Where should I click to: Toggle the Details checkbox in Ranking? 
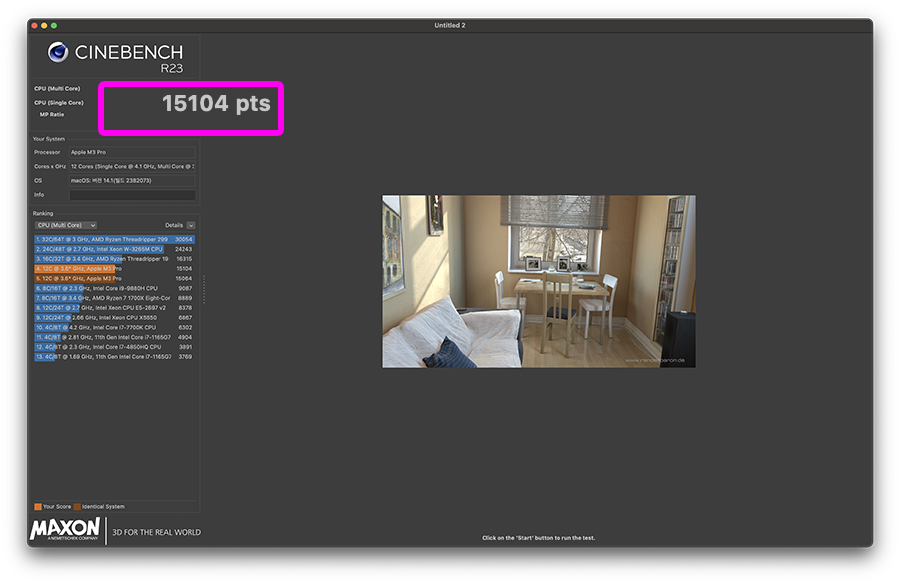tap(191, 226)
